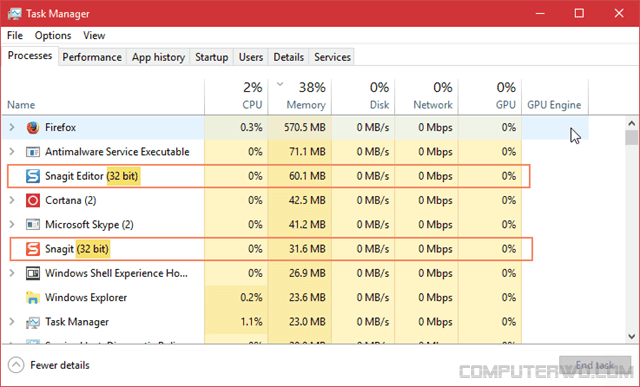Expand the Firefox process group
640x387 pixels.
point(12,127)
